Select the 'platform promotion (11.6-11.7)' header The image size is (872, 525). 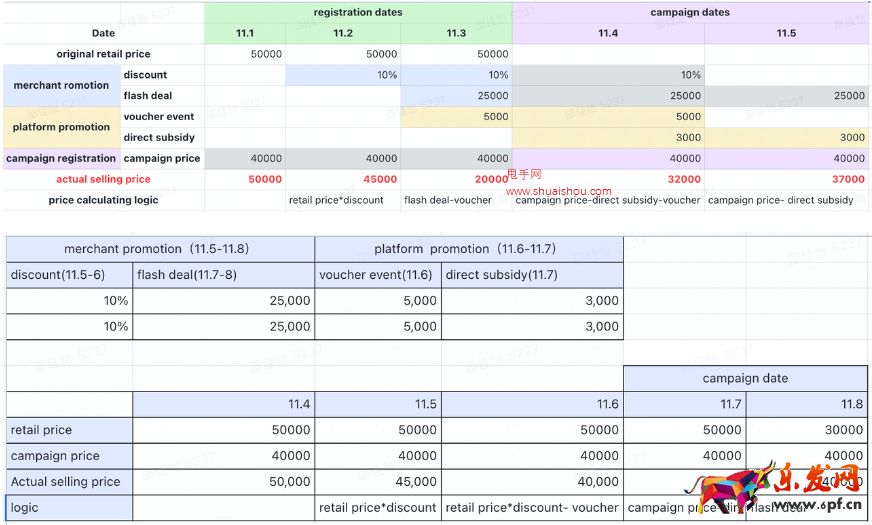click(468, 249)
